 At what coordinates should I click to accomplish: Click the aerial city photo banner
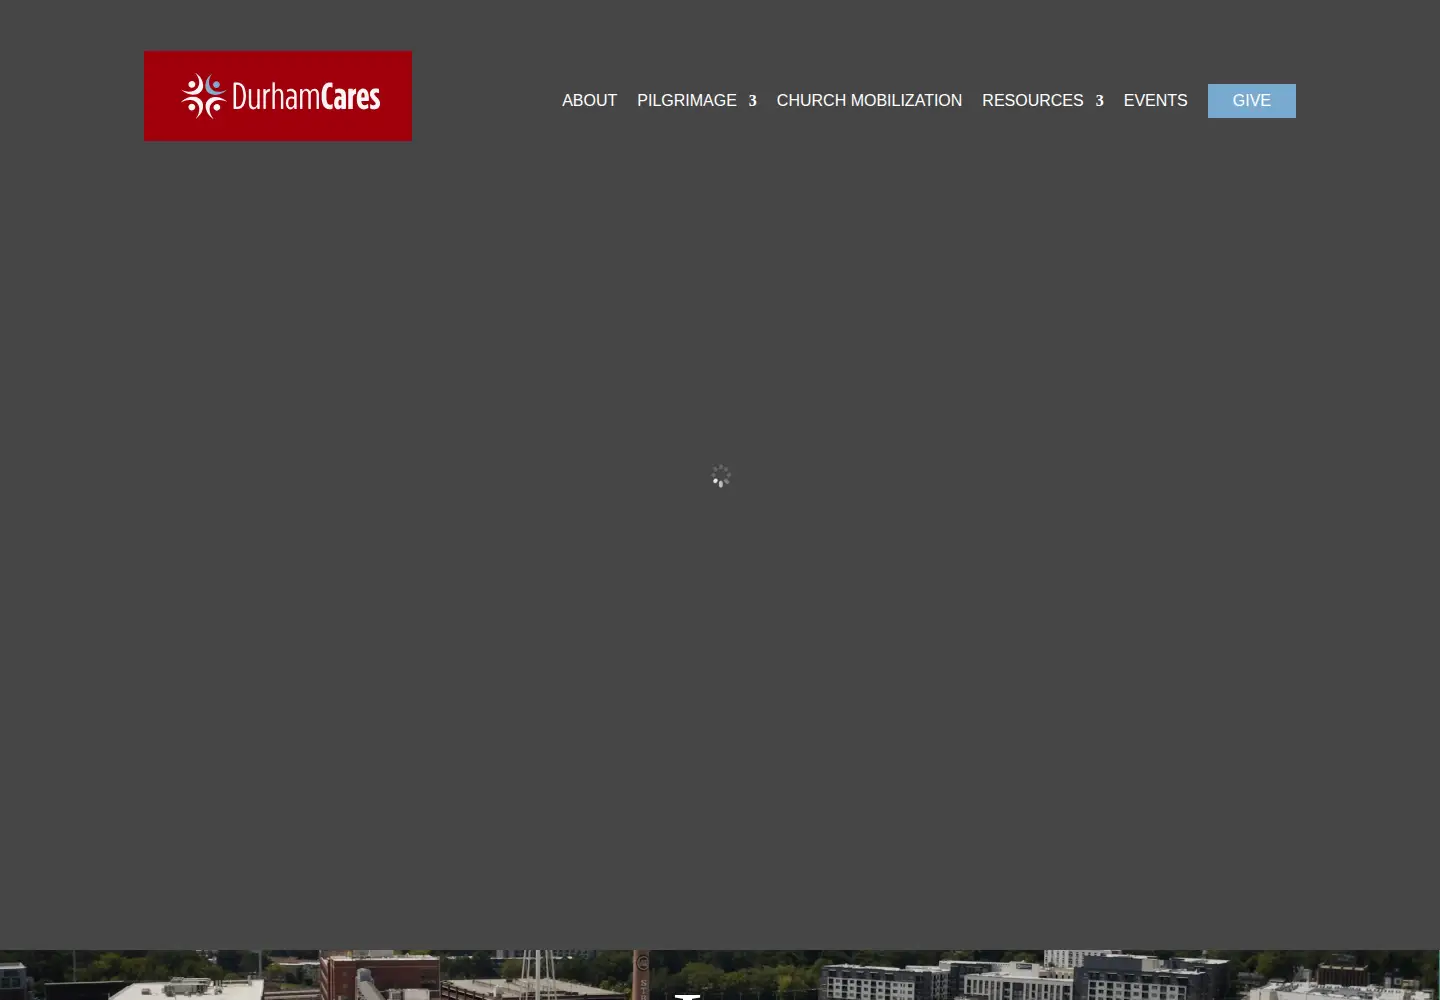click(x=720, y=975)
